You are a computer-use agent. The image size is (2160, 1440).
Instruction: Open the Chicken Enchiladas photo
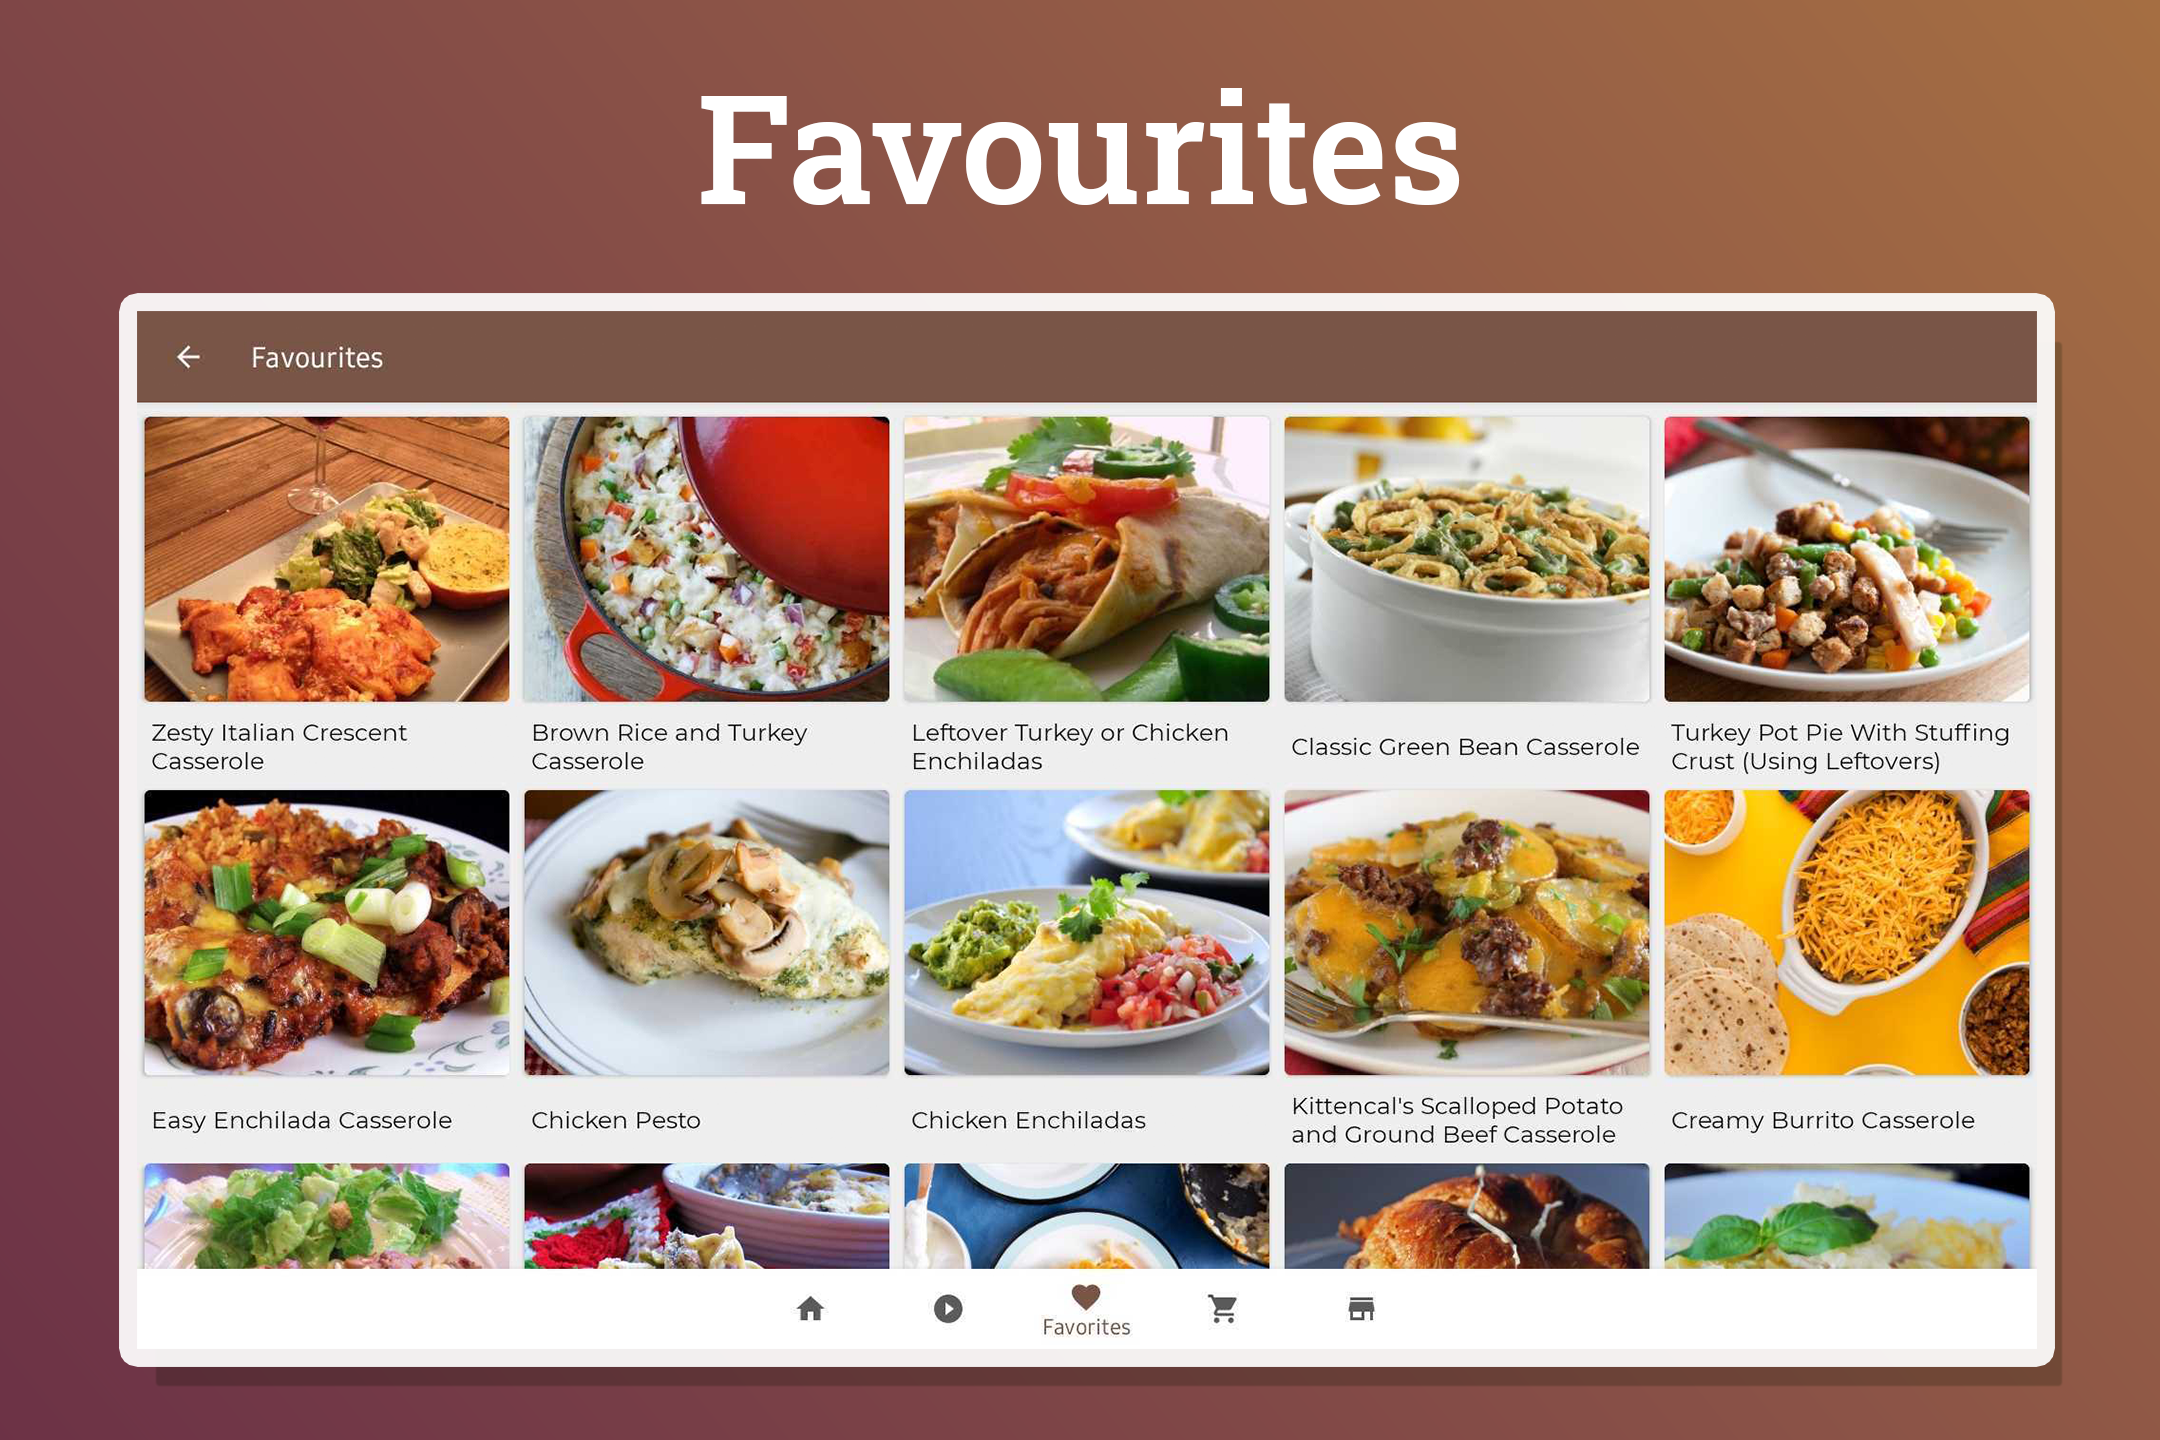click(1087, 932)
